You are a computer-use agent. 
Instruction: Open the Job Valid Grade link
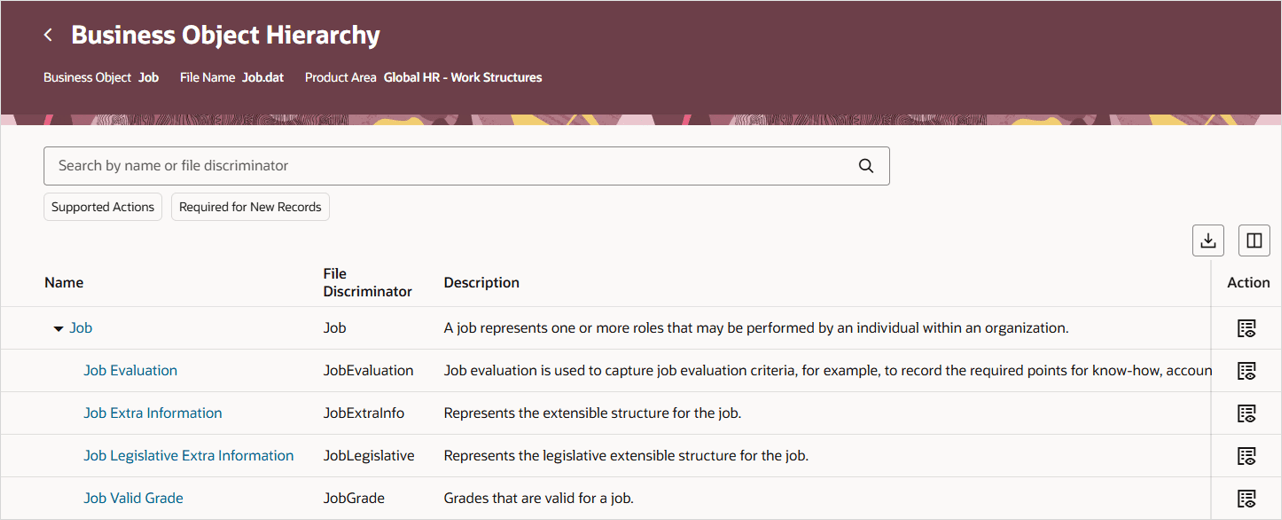pyautogui.click(x=133, y=498)
